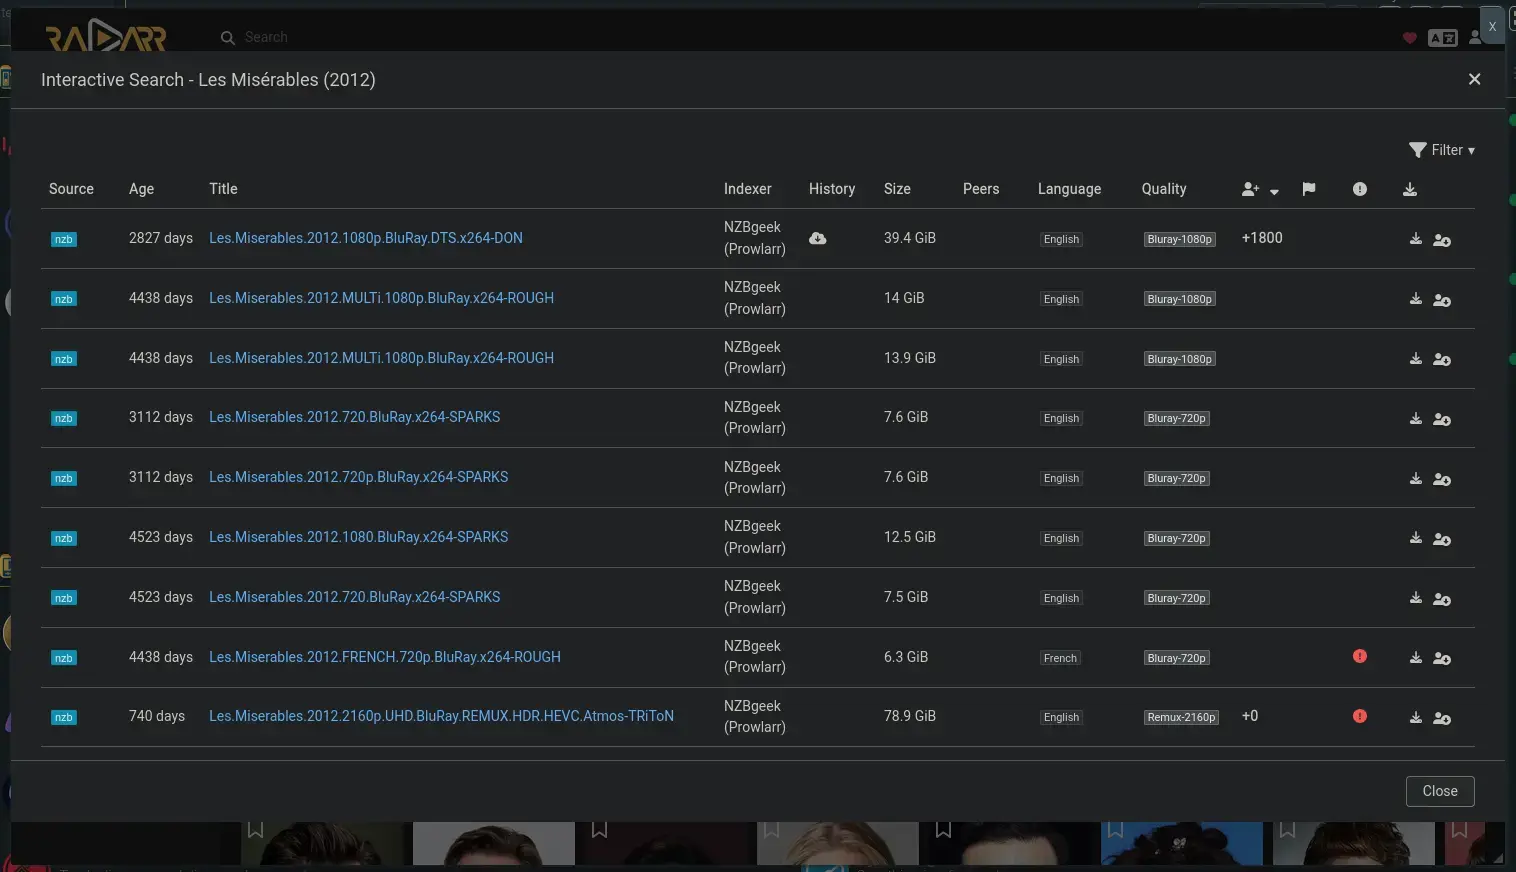Open the Filter dropdown menu
This screenshot has height=872, width=1516.
coord(1442,150)
